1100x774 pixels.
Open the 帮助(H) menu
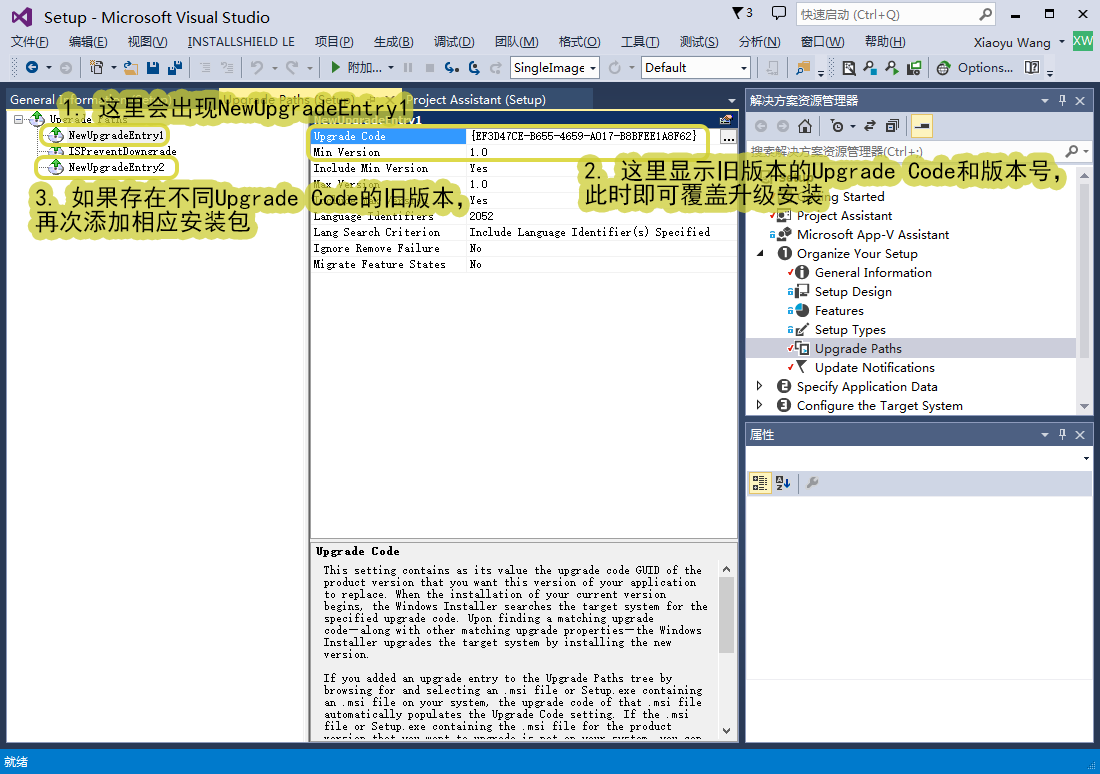[885, 41]
